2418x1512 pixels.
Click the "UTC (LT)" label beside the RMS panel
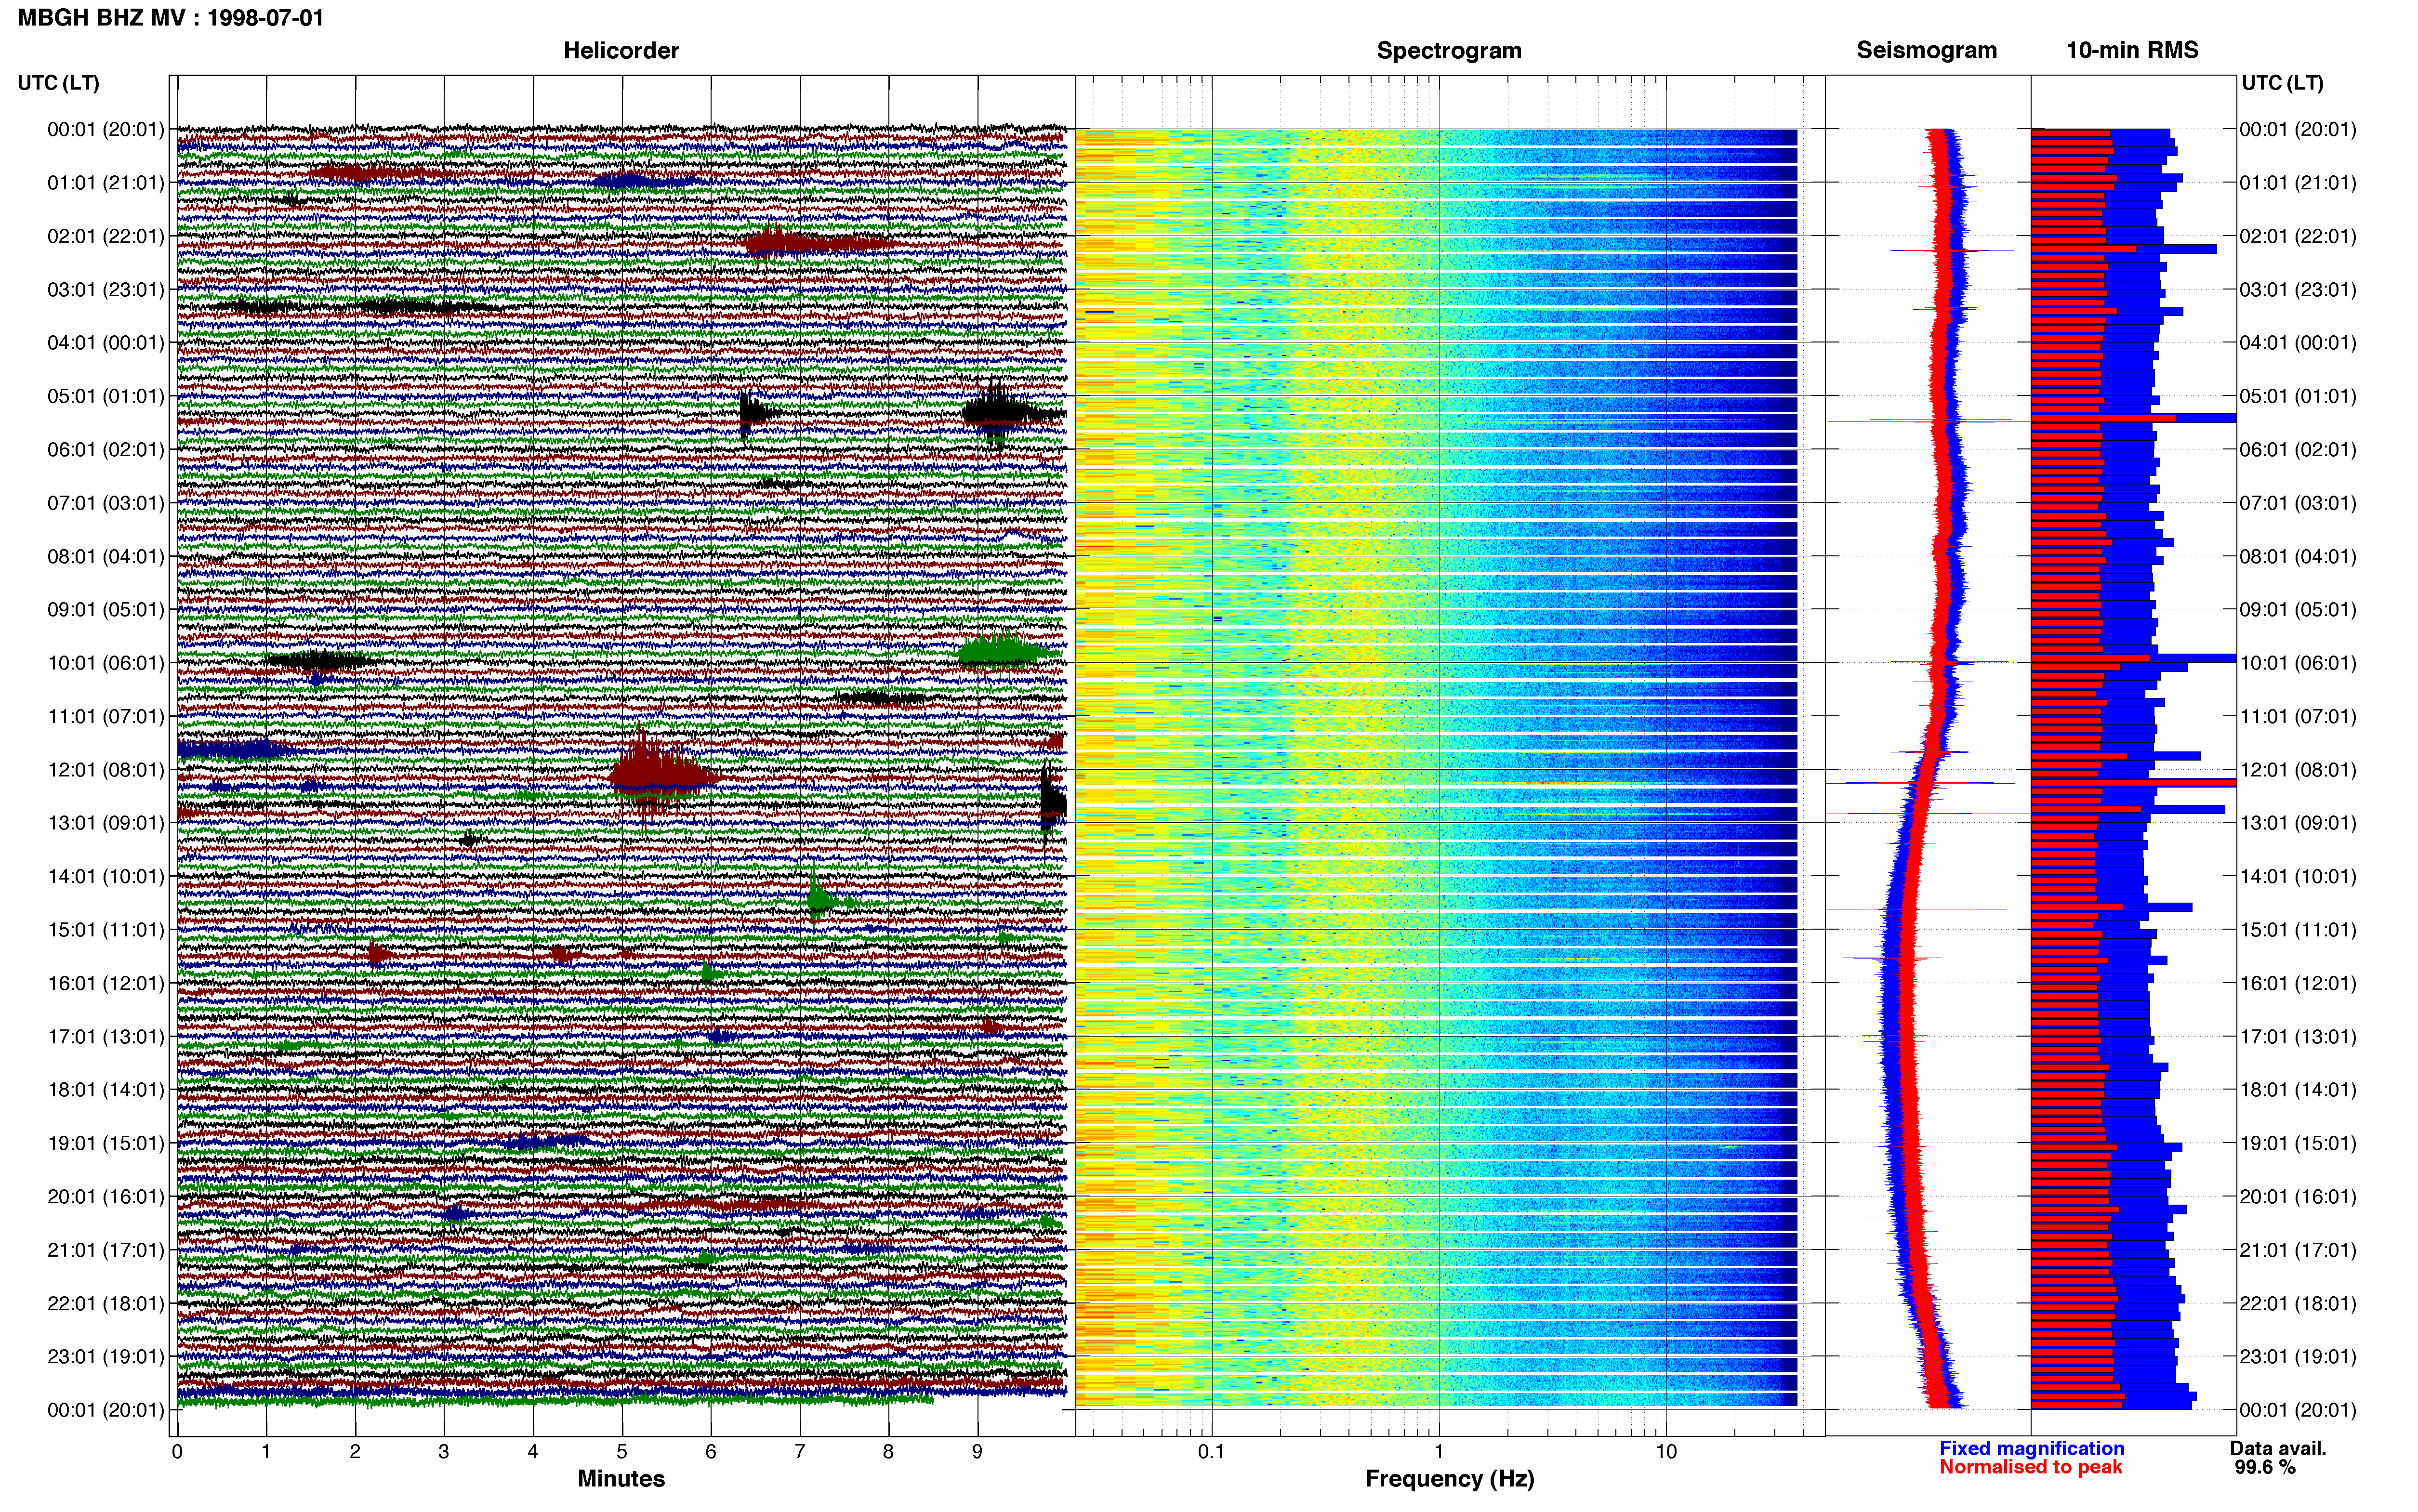(2282, 83)
